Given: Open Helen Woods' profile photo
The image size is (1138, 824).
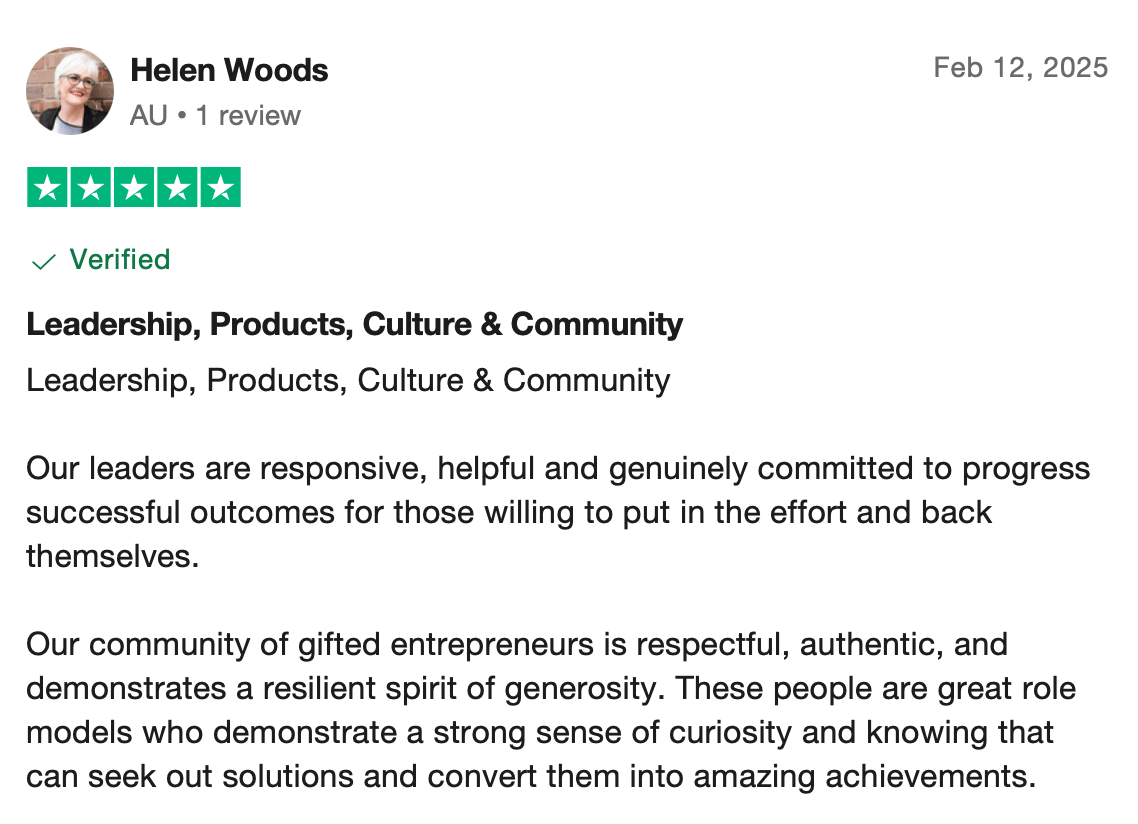Looking at the screenshot, I should pos(69,91).
